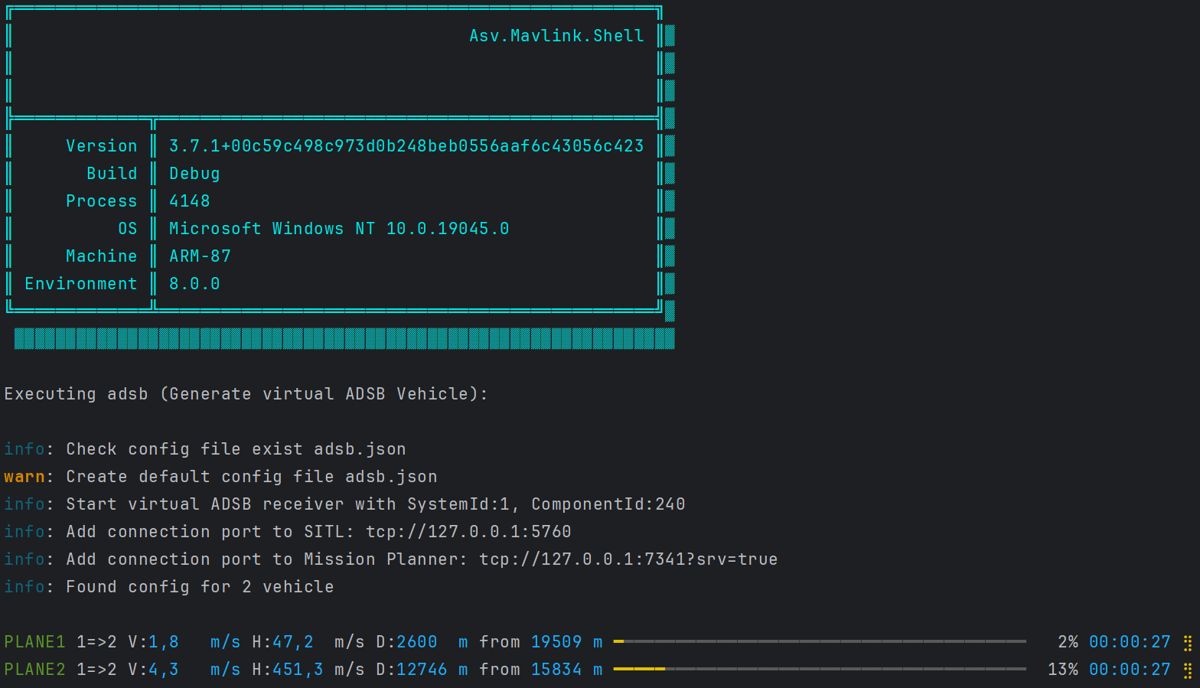Click the green PLANE1 label
The image size is (1200, 688).
[x=35, y=642]
